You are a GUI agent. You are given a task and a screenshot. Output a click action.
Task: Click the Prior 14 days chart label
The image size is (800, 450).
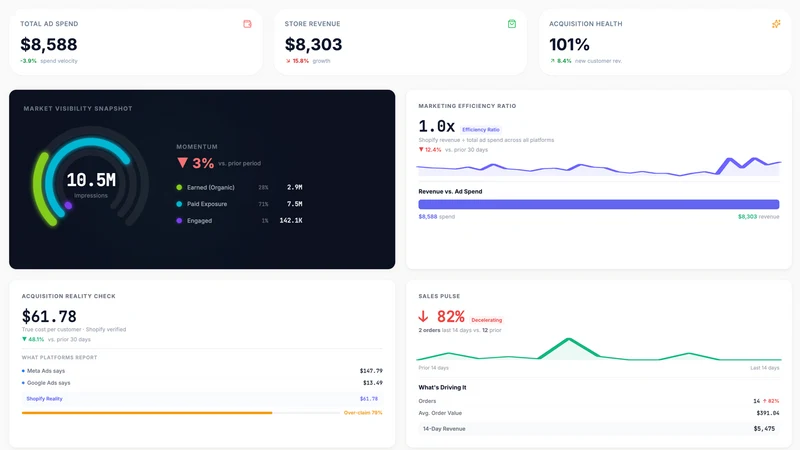(x=434, y=368)
